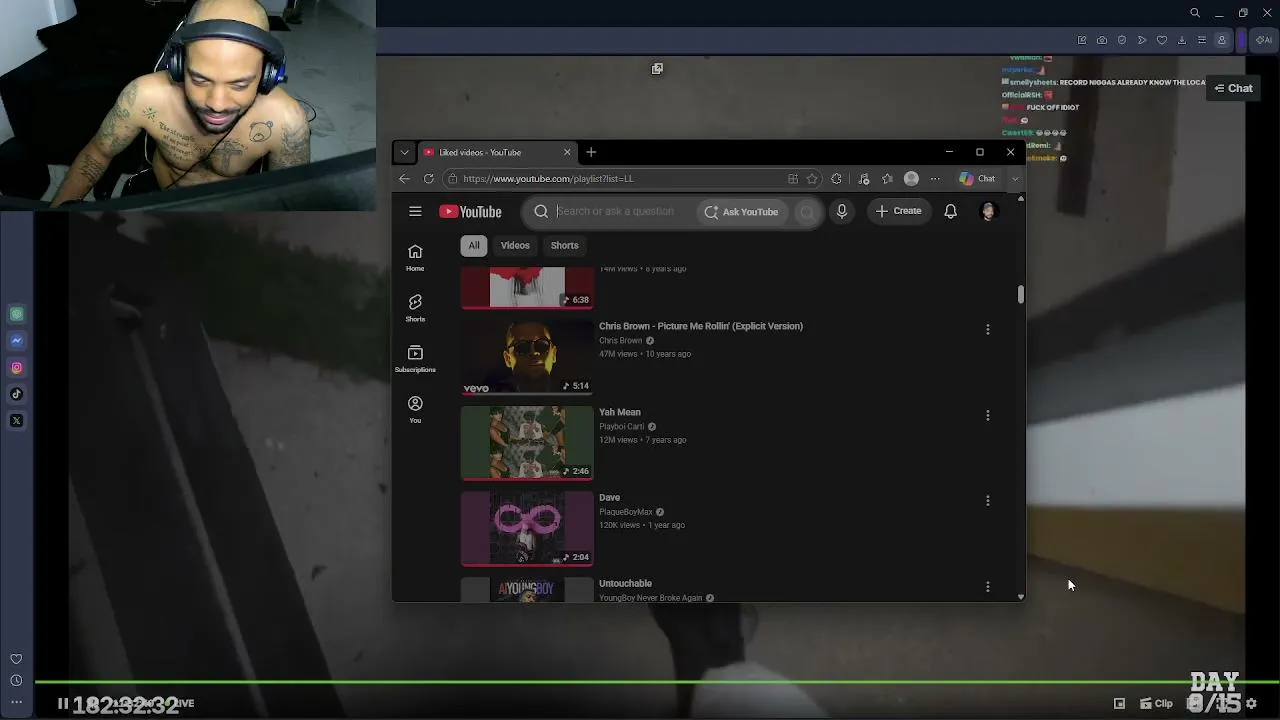Reload the YouTube page
The image size is (1280, 720).
coord(428,179)
